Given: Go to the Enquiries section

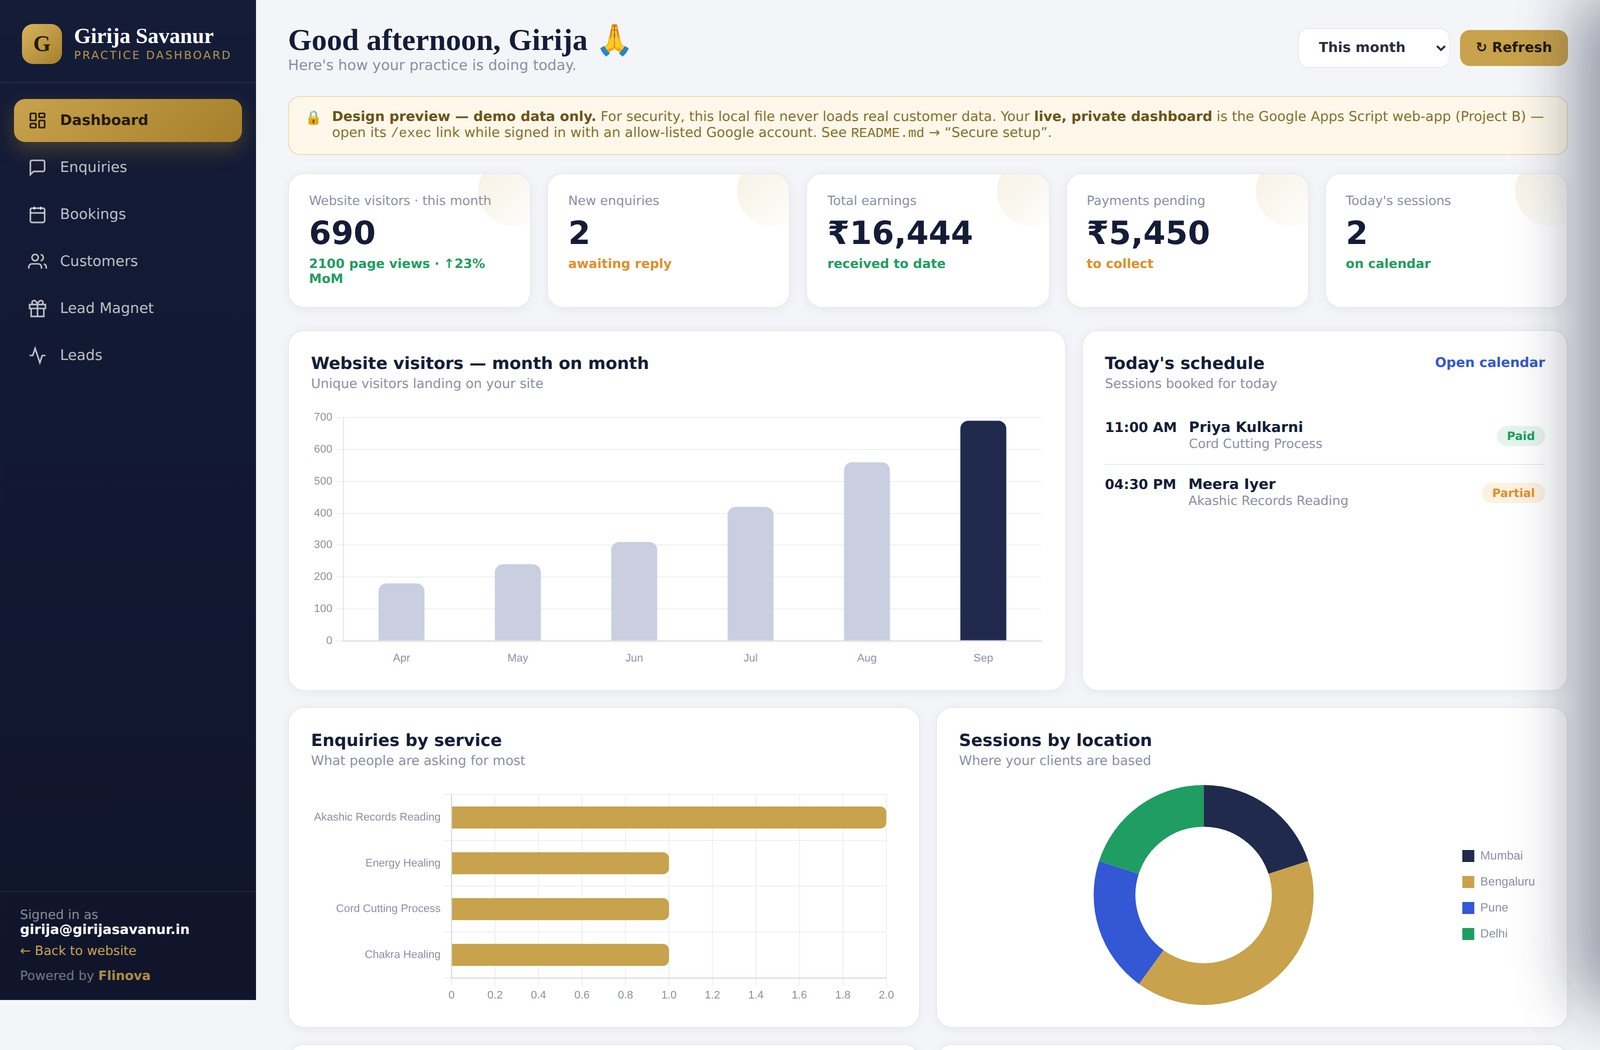Looking at the screenshot, I should [128, 167].
